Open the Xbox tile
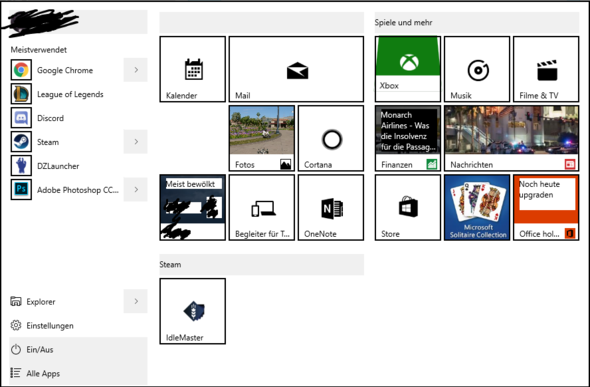This screenshot has width=590, height=387. [408, 69]
